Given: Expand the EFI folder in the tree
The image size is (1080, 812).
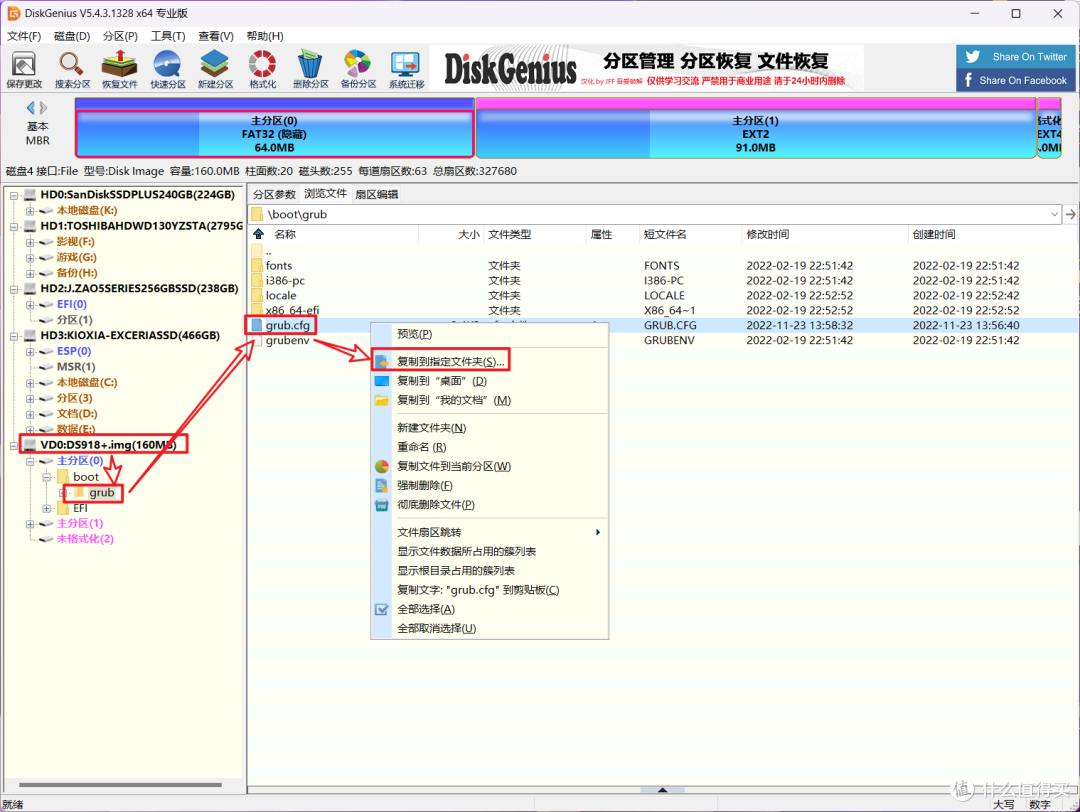Looking at the screenshot, I should click(x=47, y=508).
